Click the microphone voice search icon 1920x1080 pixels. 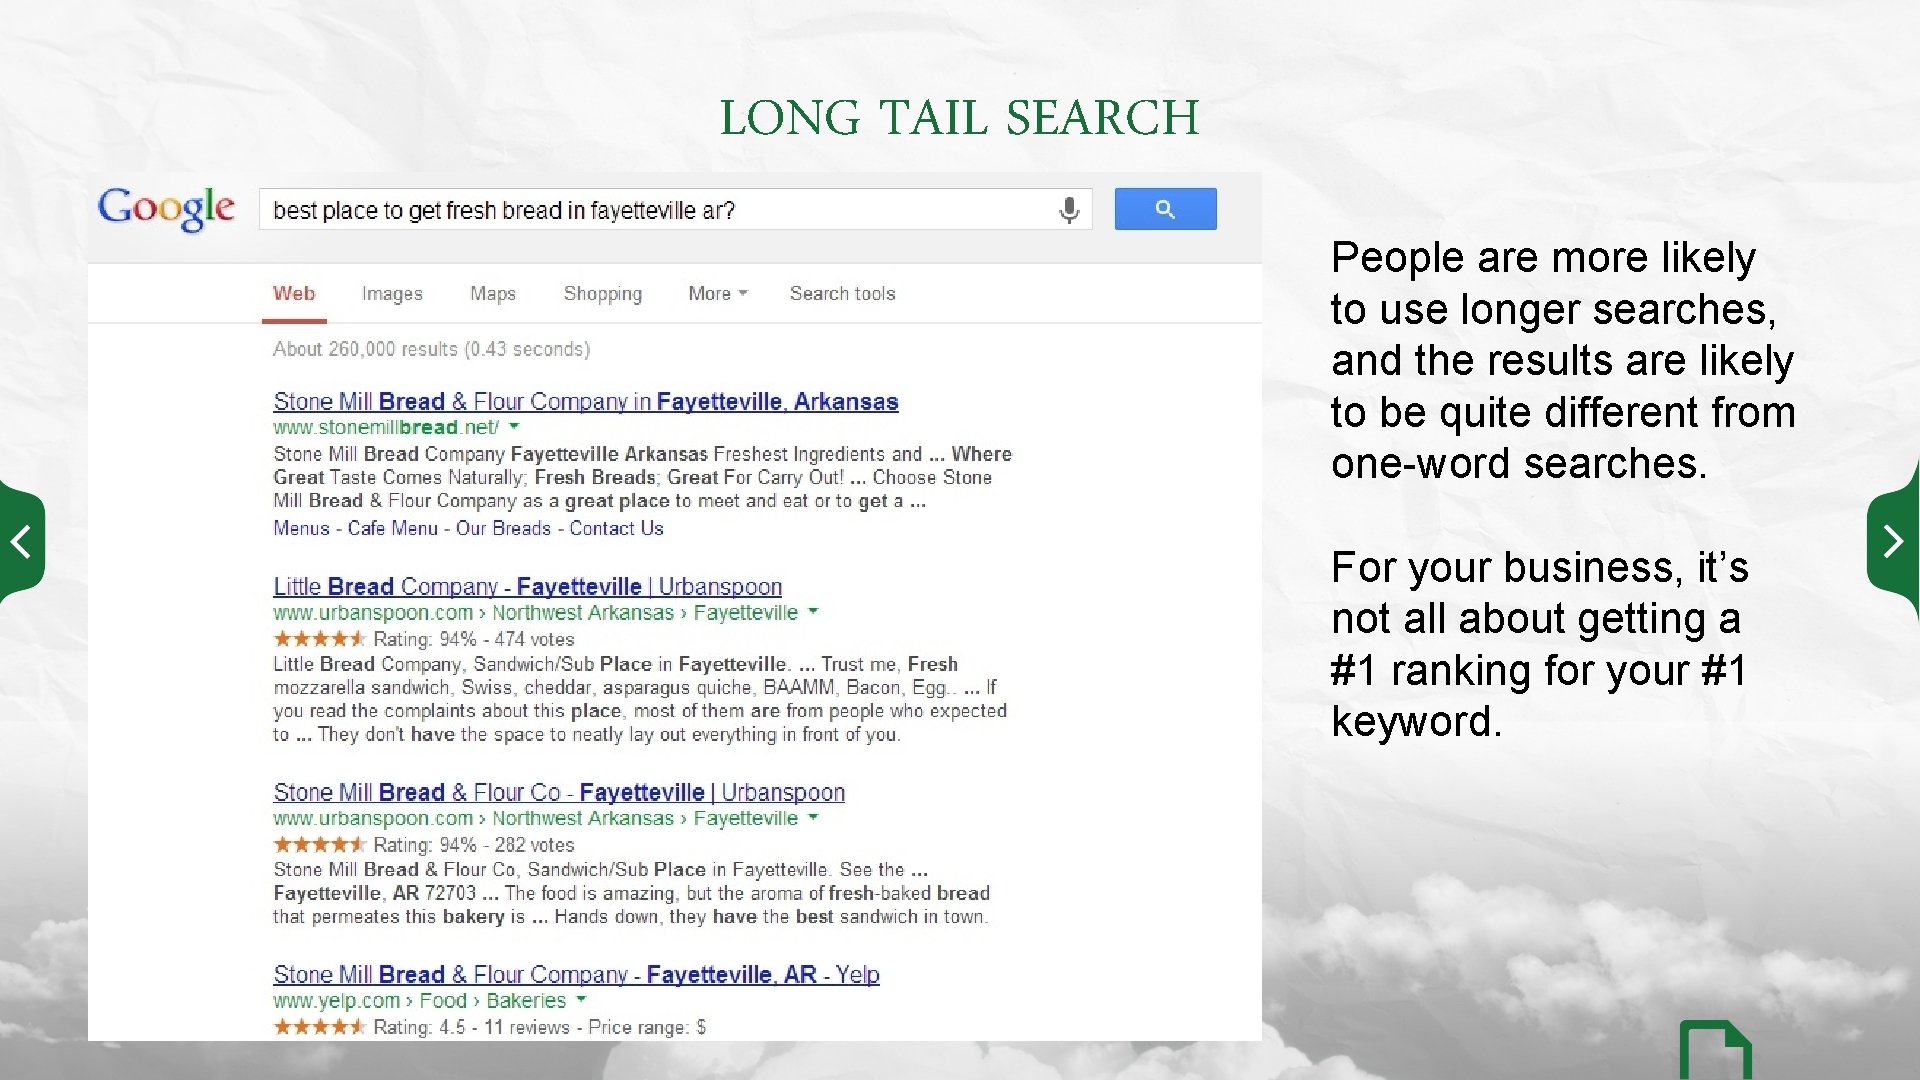(x=1069, y=210)
